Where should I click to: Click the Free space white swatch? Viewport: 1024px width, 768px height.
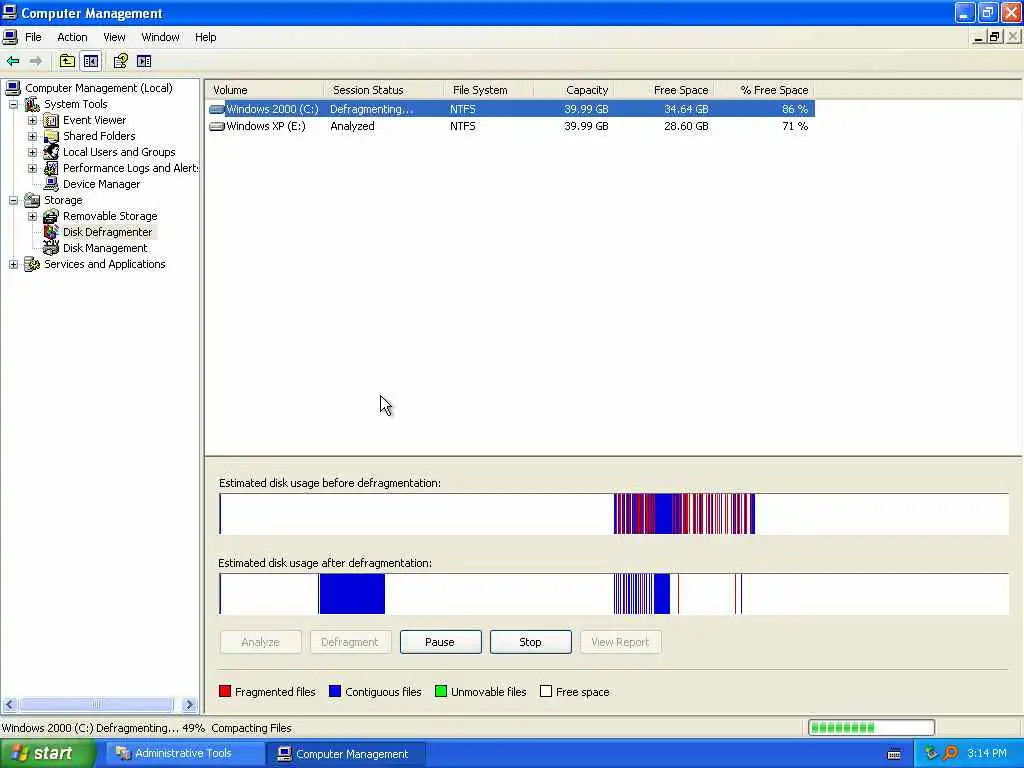click(546, 692)
